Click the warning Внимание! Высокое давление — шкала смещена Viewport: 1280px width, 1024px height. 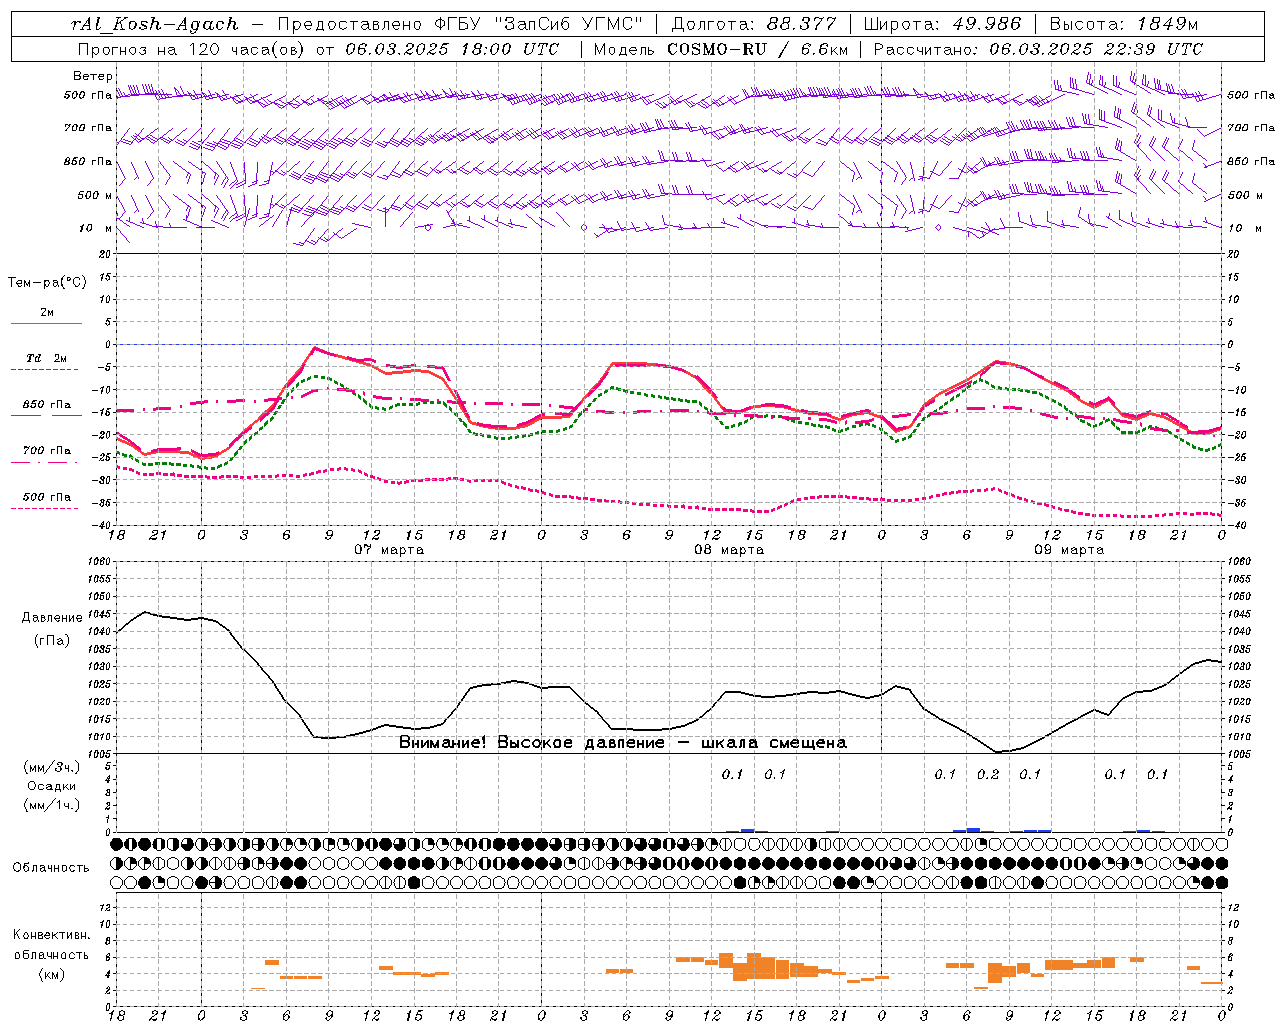coord(623,743)
